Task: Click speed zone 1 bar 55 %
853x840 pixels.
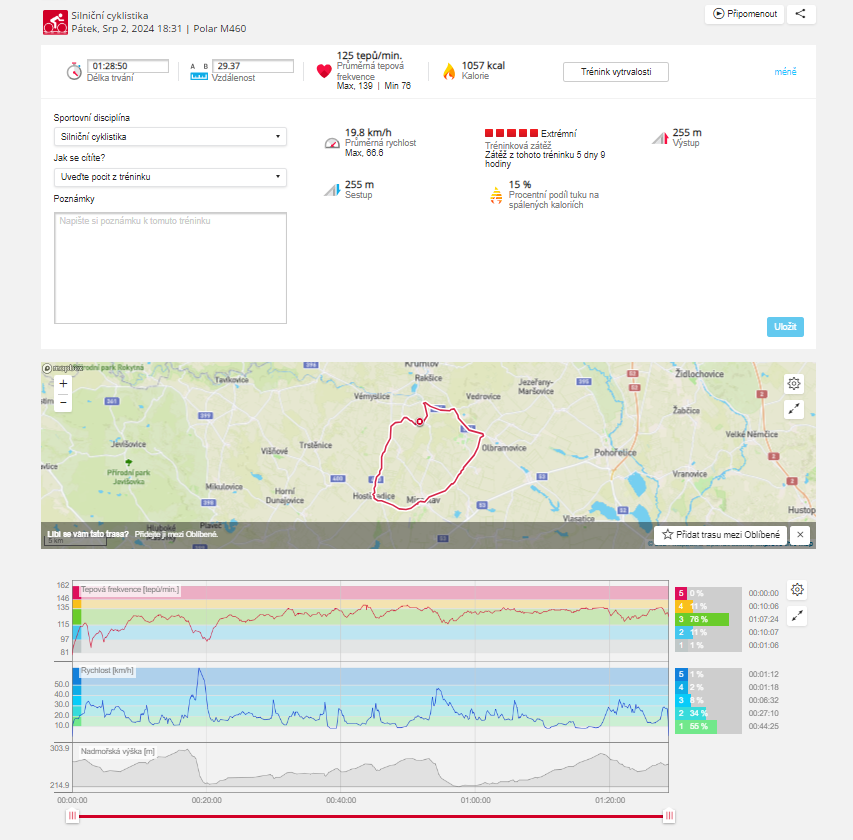Action: point(696,726)
